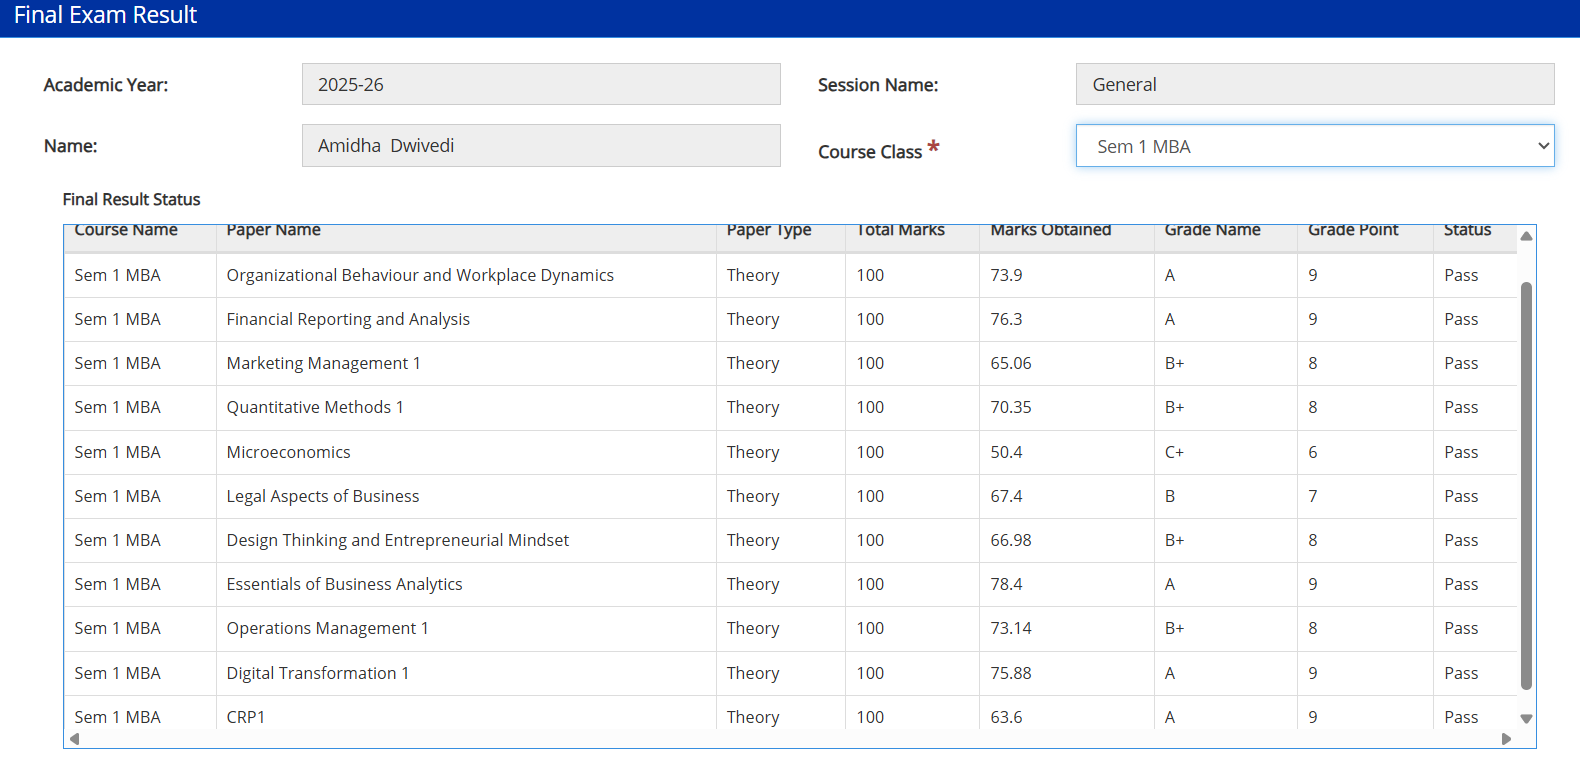Click the vertical scrollbar thumb

pyautogui.click(x=1526, y=485)
